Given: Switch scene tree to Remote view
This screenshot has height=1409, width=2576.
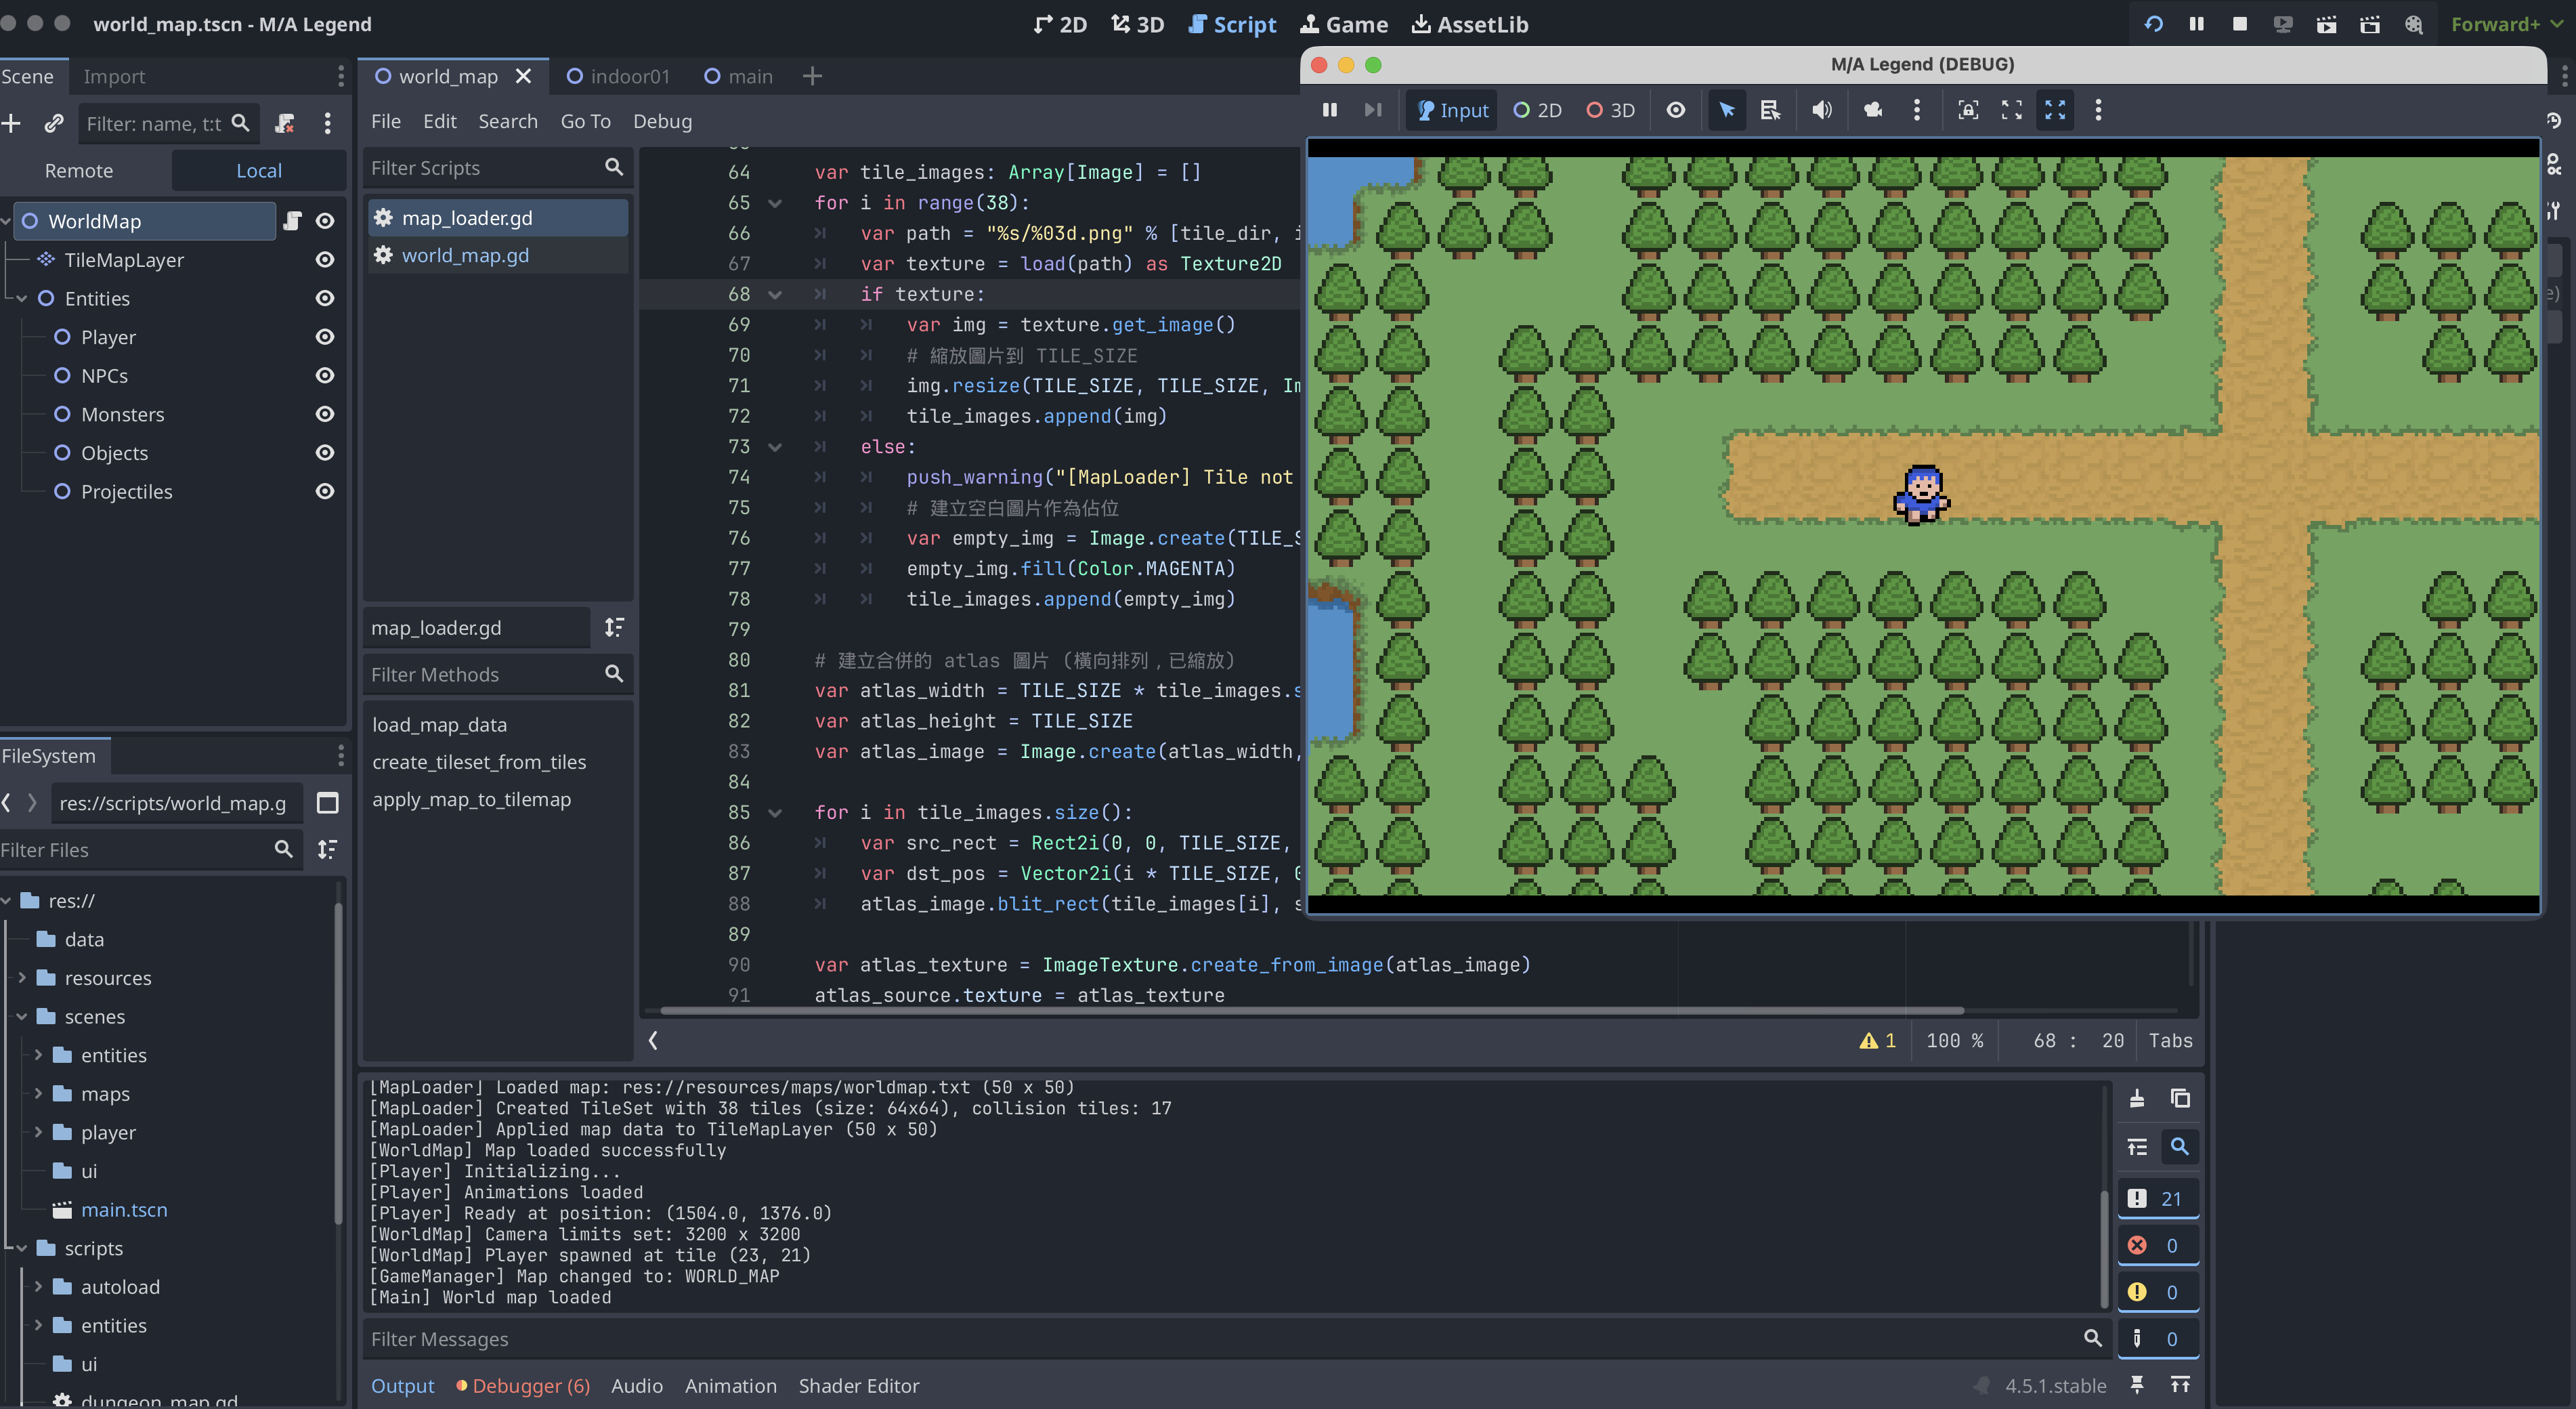Looking at the screenshot, I should coord(79,171).
